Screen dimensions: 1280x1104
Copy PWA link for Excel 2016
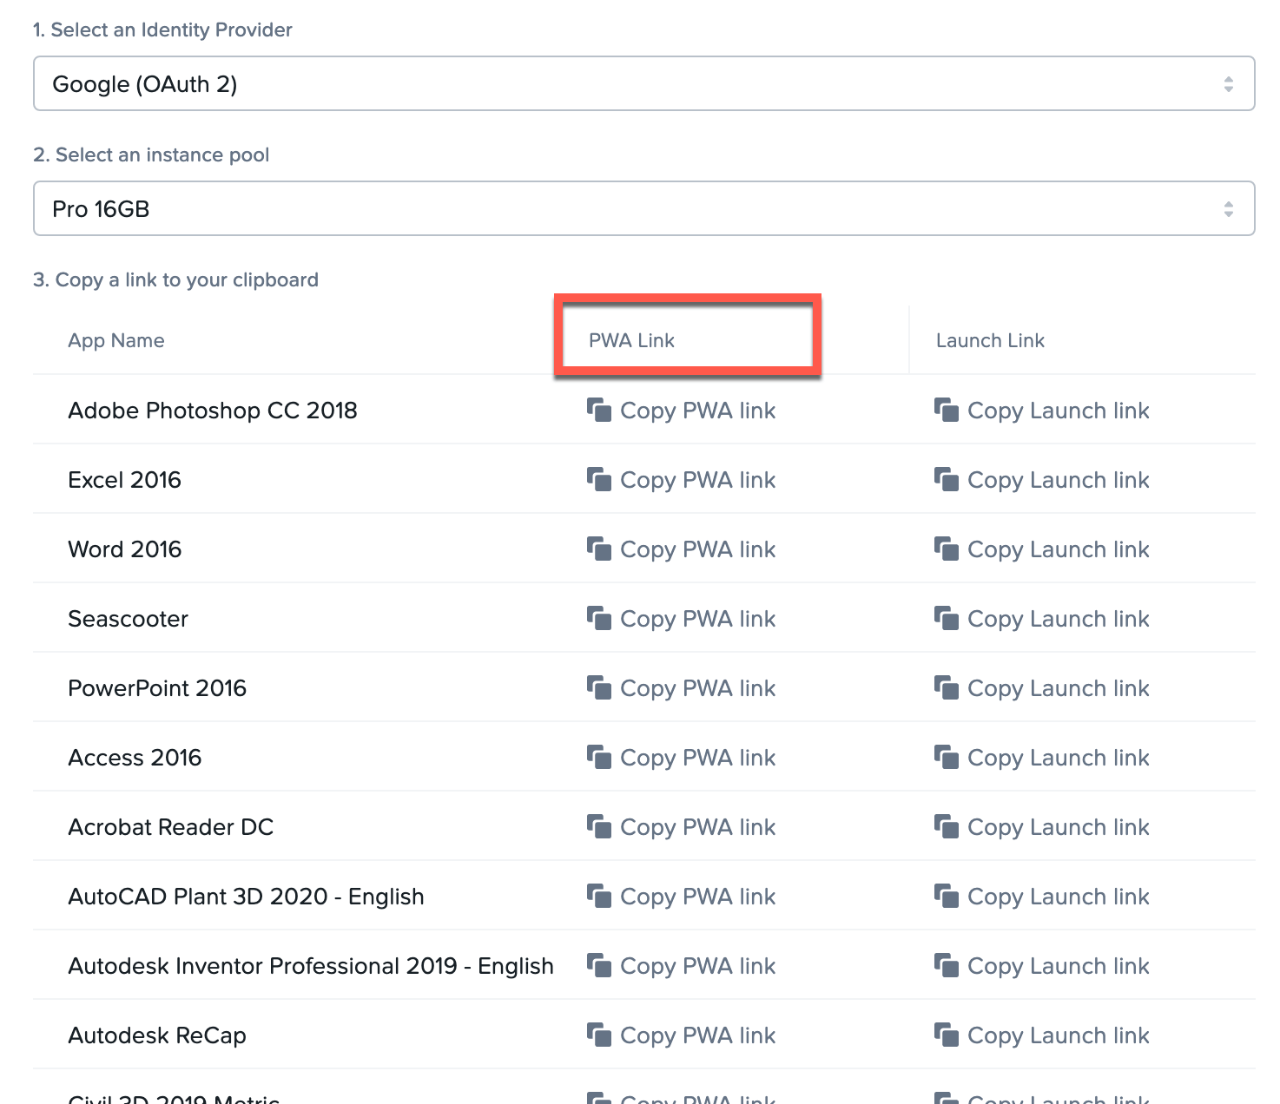696,480
